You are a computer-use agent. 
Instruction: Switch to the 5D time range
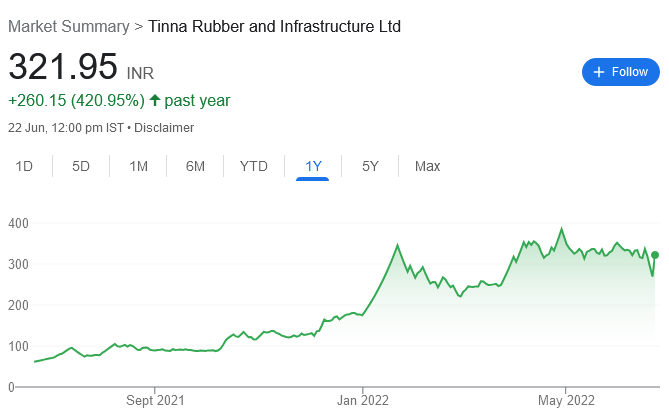pyautogui.click(x=81, y=166)
